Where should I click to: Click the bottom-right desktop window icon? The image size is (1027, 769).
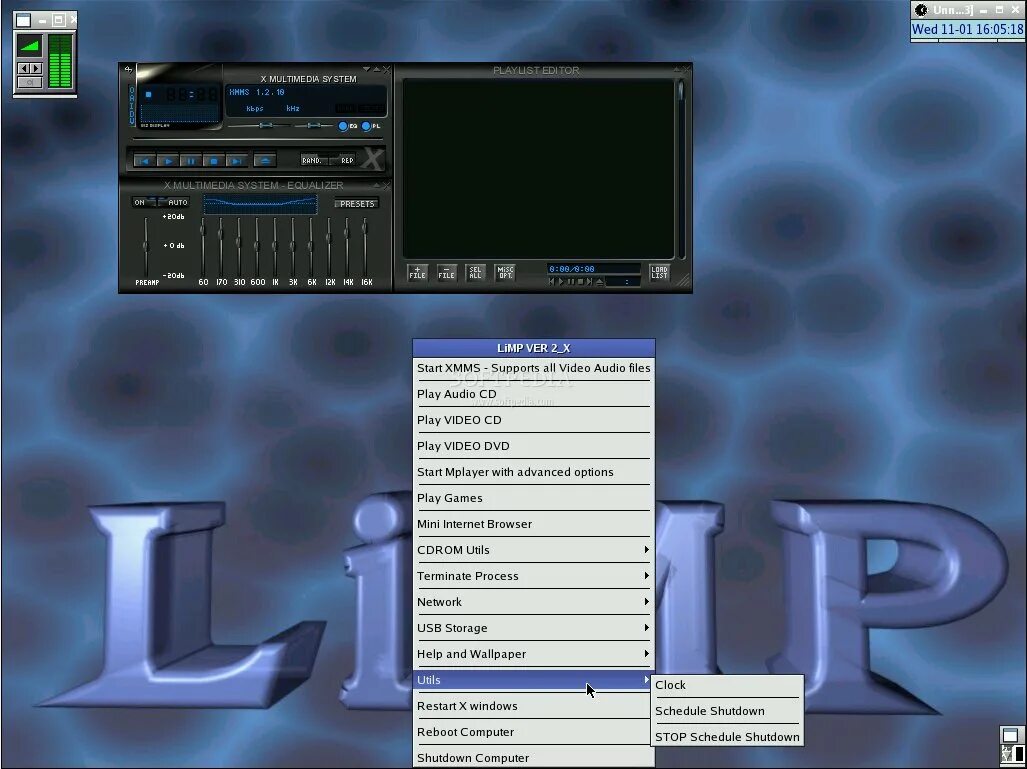pos(1011,735)
